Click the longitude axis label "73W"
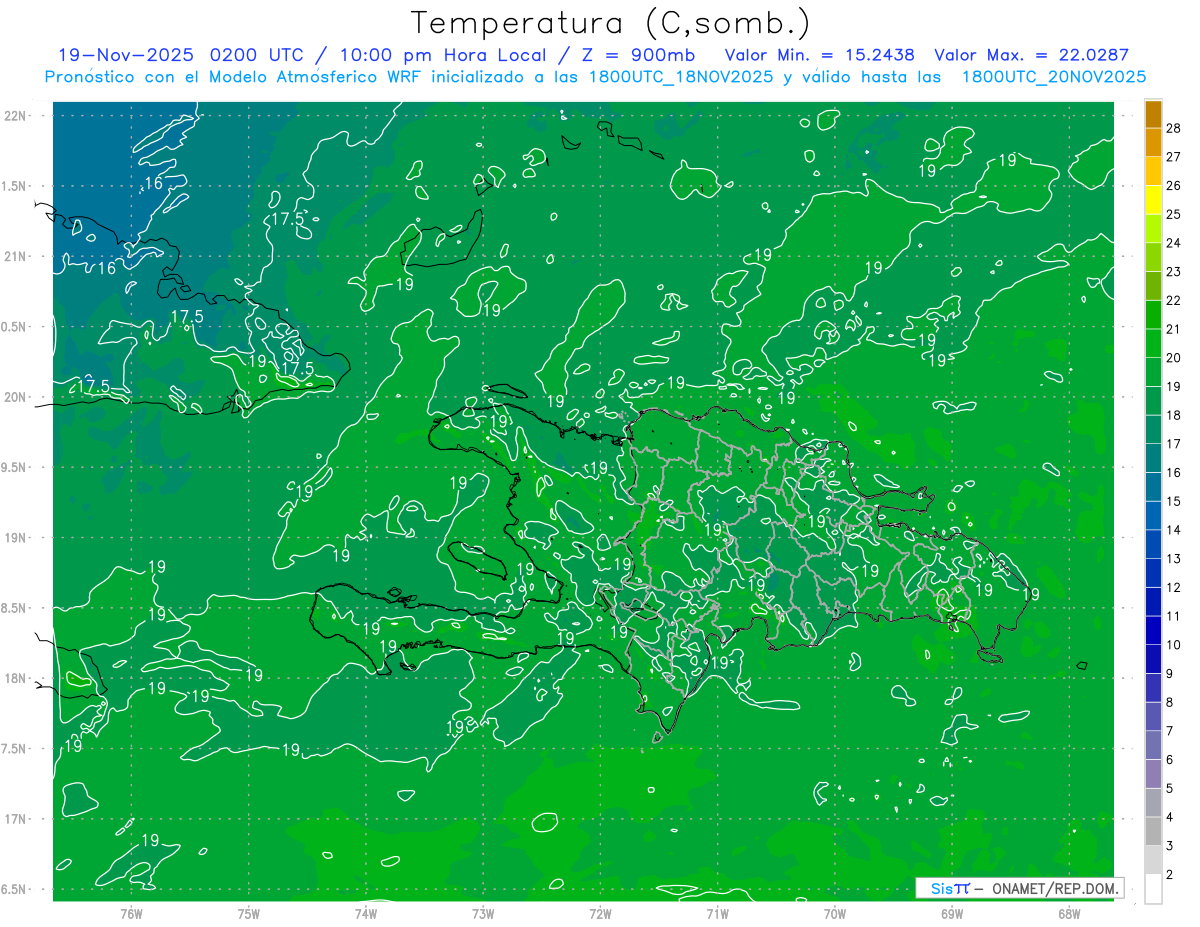Viewport: 1200px width, 927px height. [x=483, y=914]
